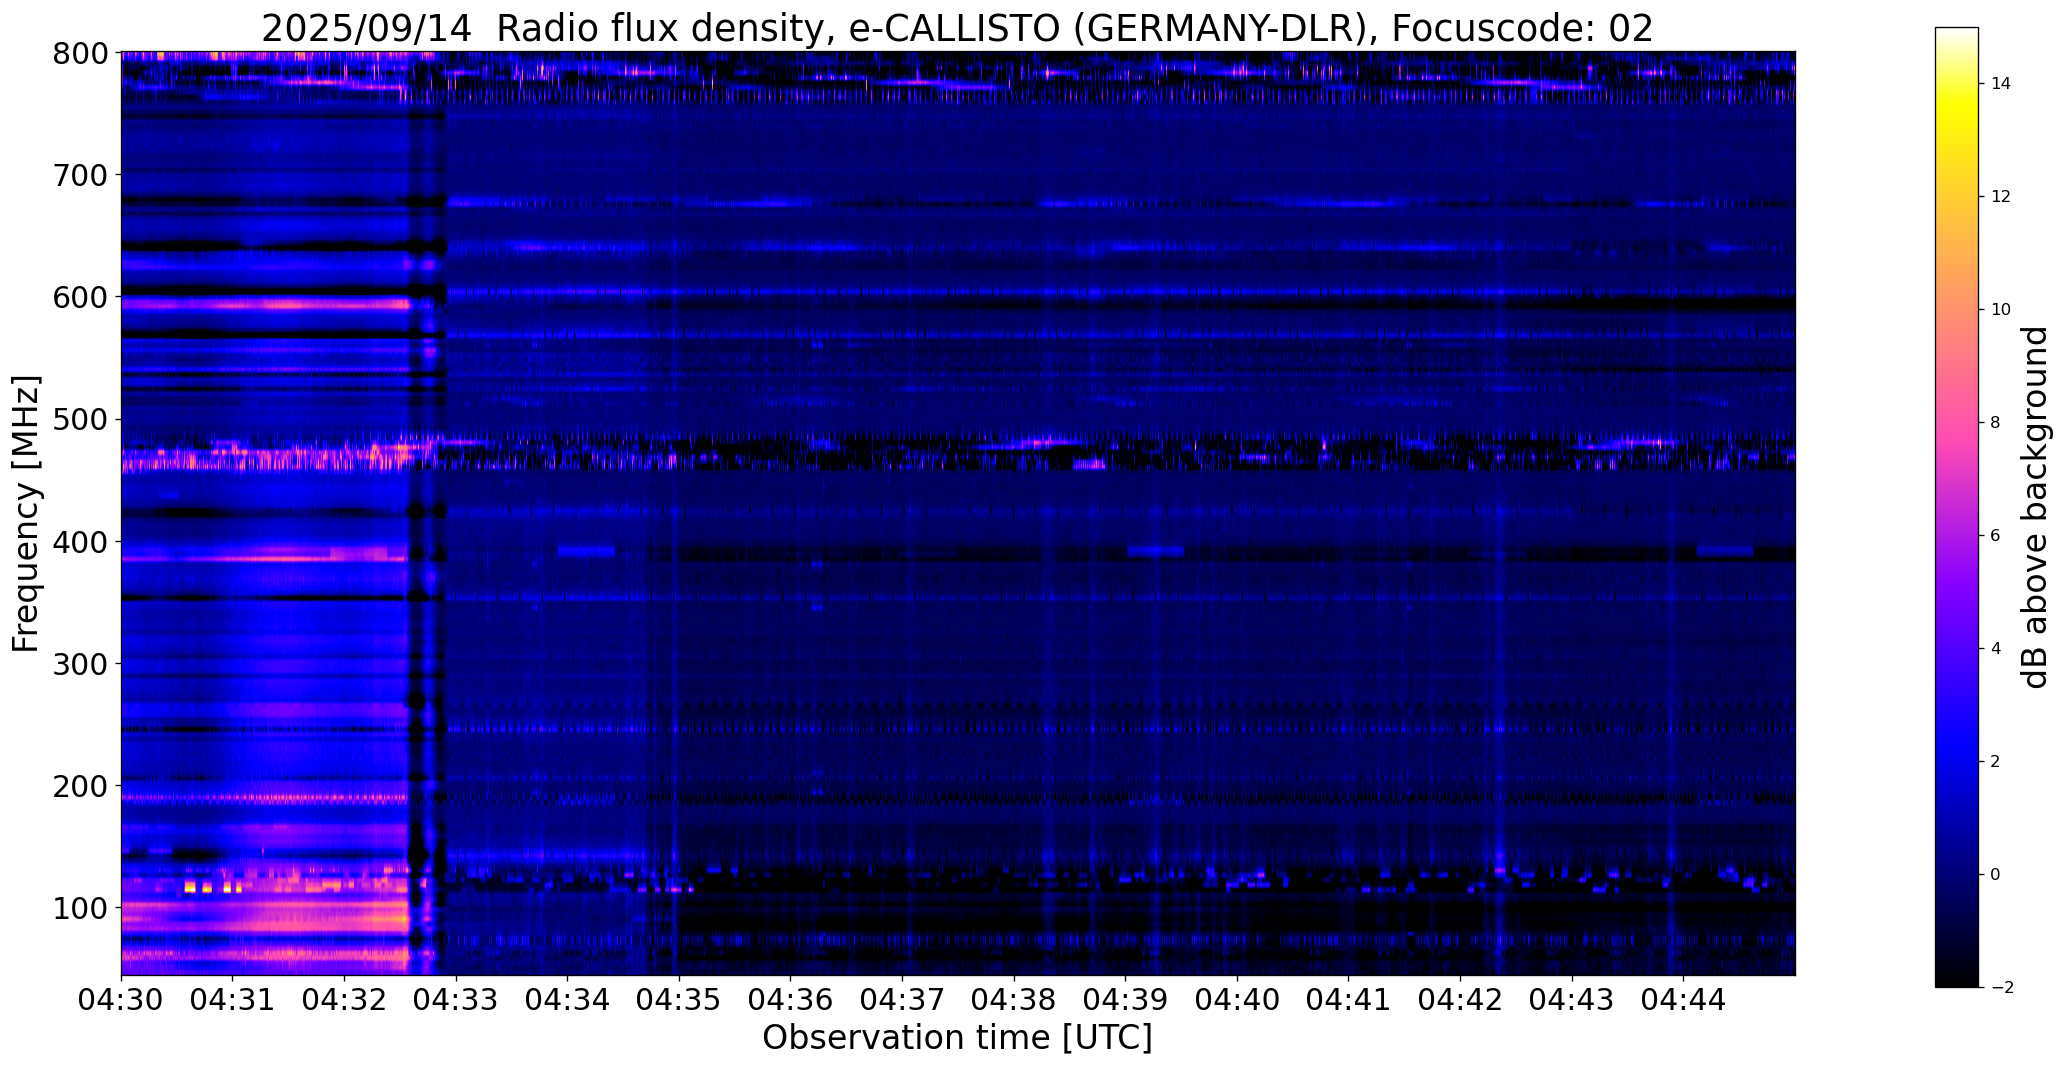Select the 200 frequency tick label

(x=80, y=786)
